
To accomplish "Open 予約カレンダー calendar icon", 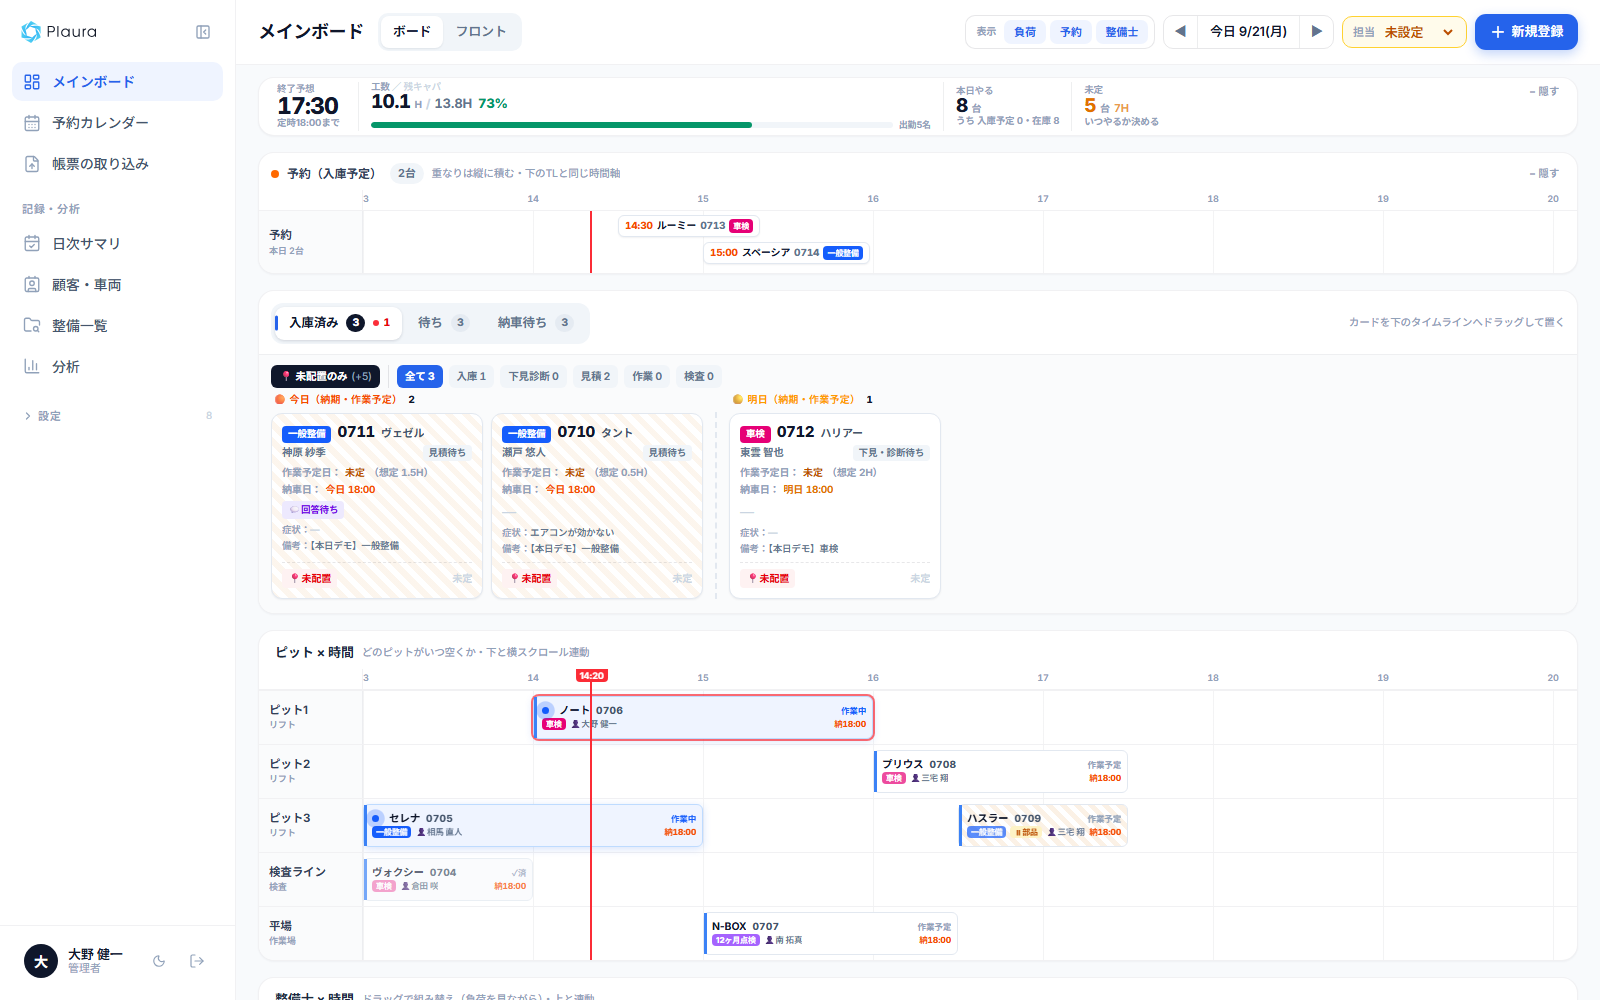I will 32,123.
